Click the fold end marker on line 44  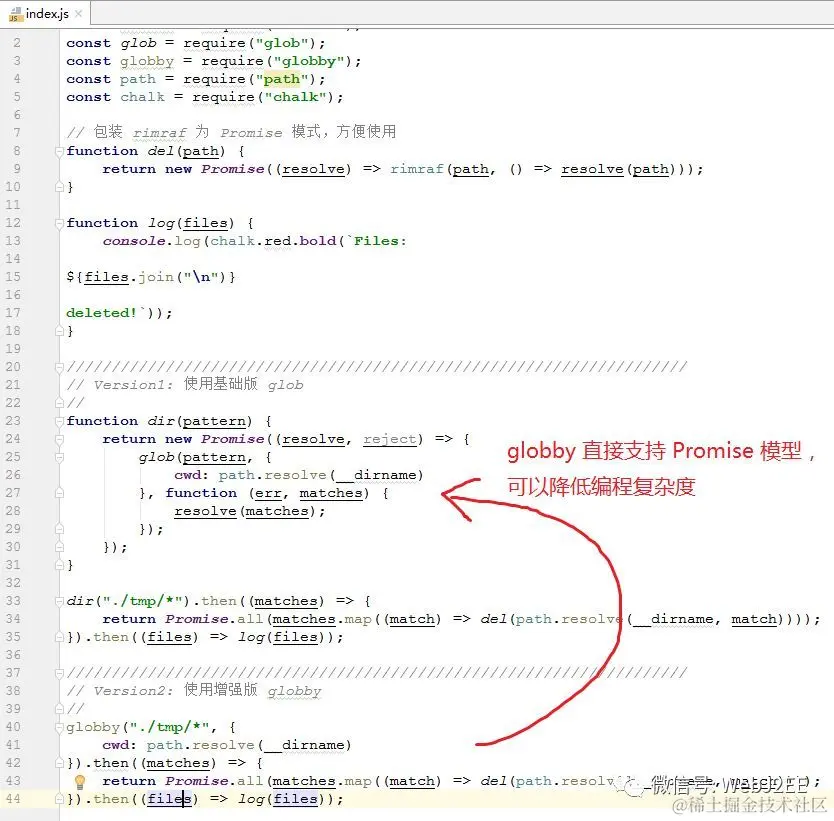[59, 799]
